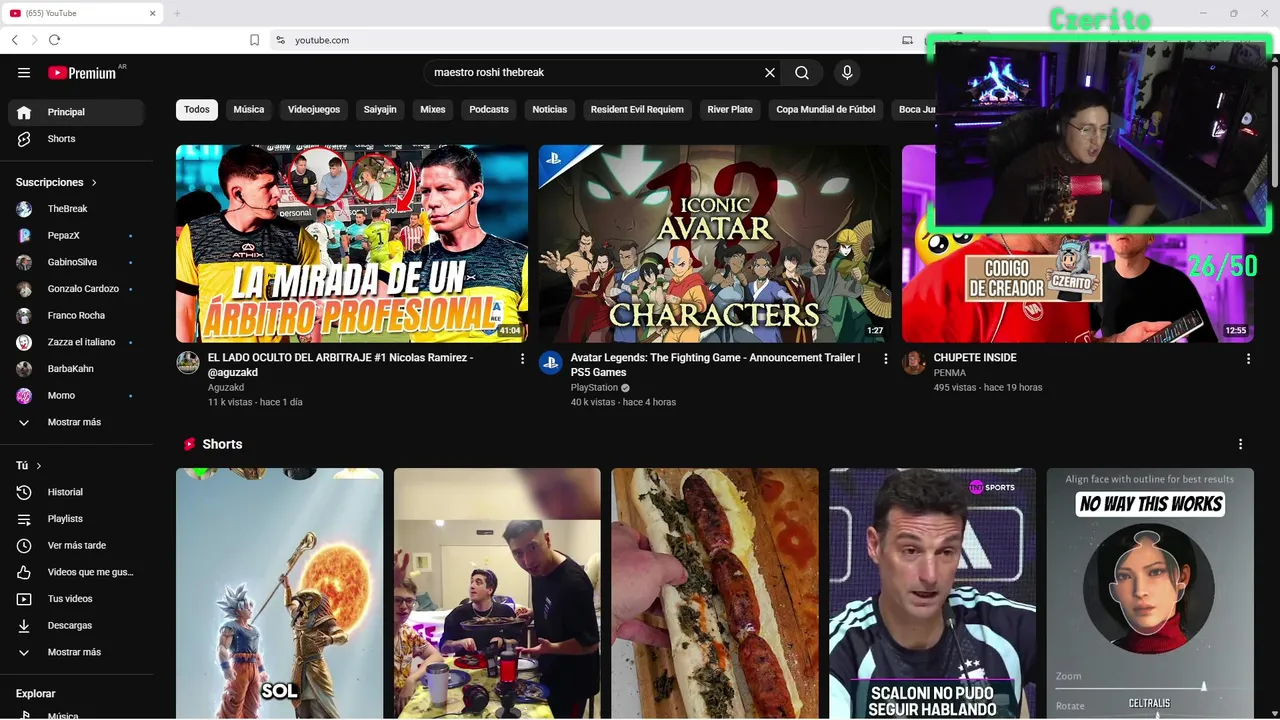Viewport: 1280px width, 720px height.
Task: Open choripán sandwich short
Action: (x=715, y=593)
